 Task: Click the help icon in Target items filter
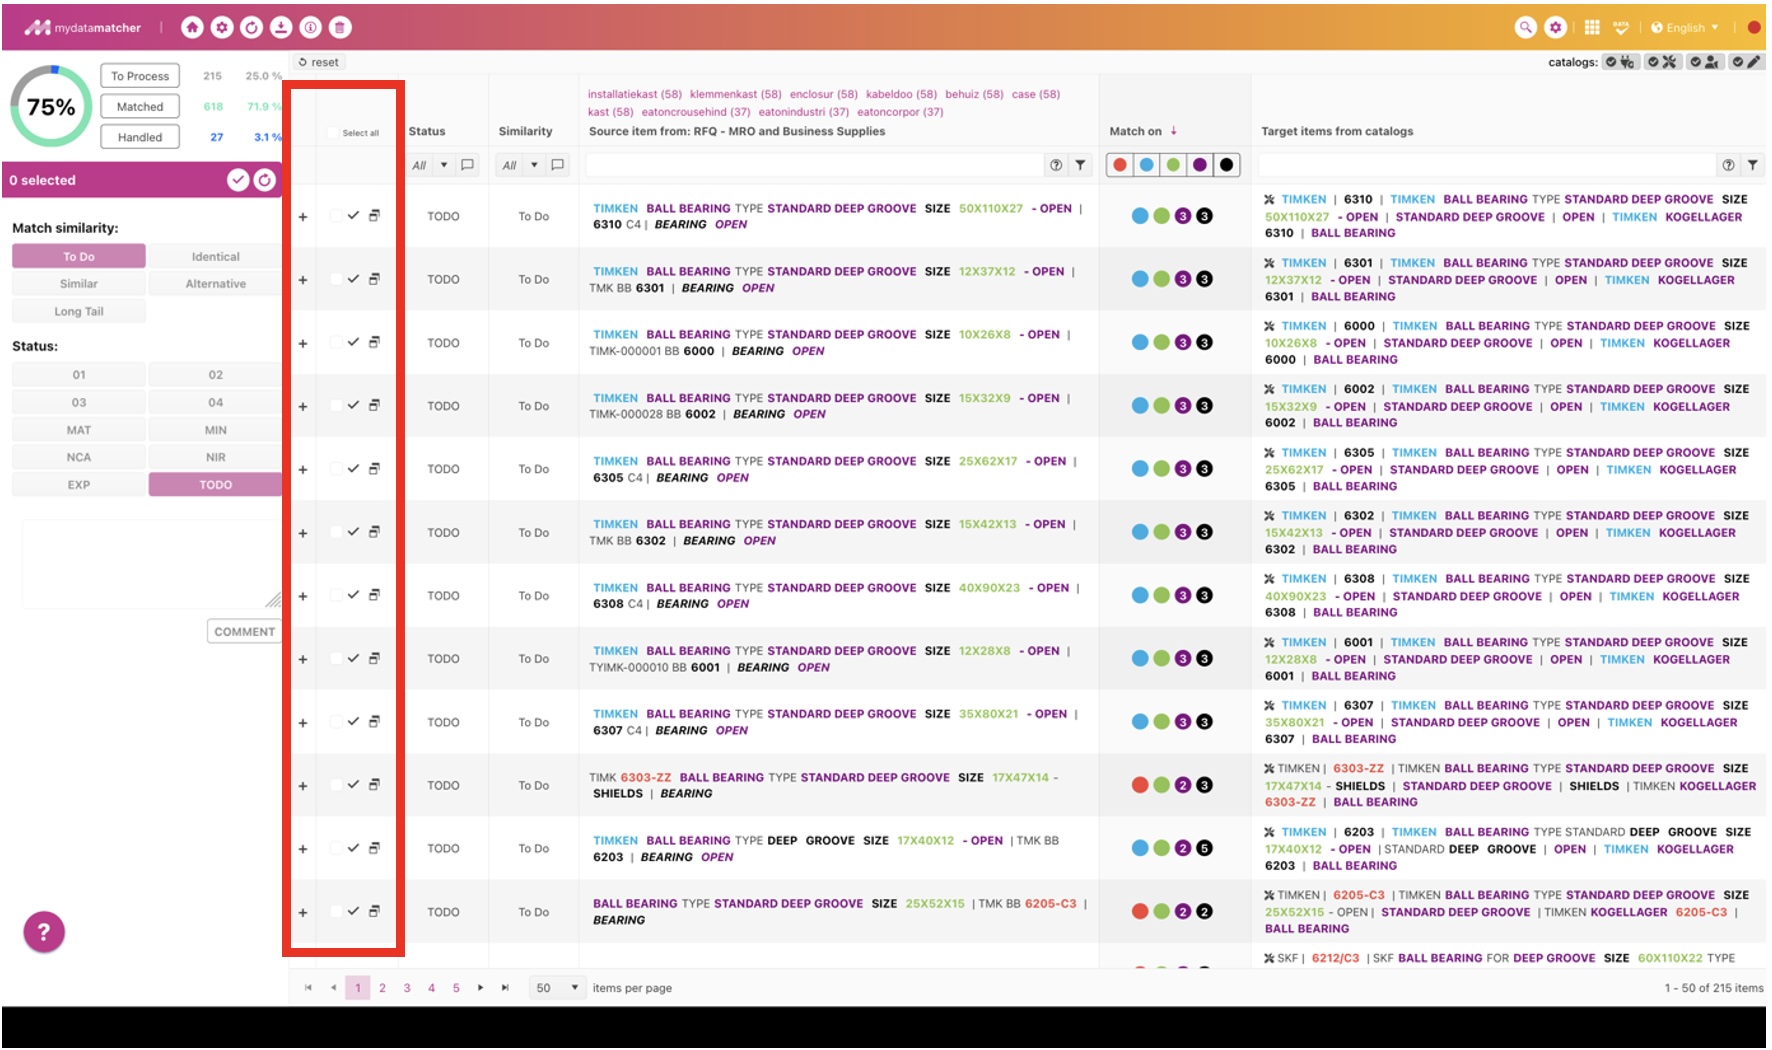tap(1728, 165)
